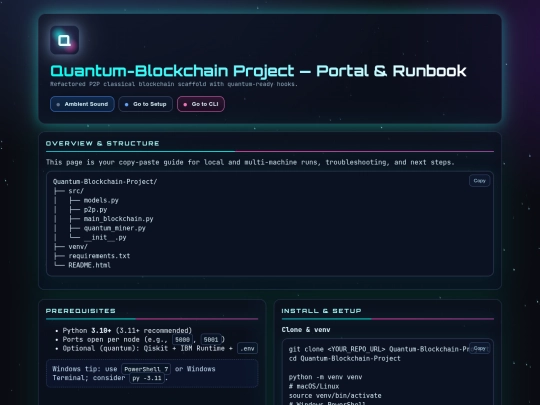Click the page title heading
The image size is (540, 405).
(258, 71)
